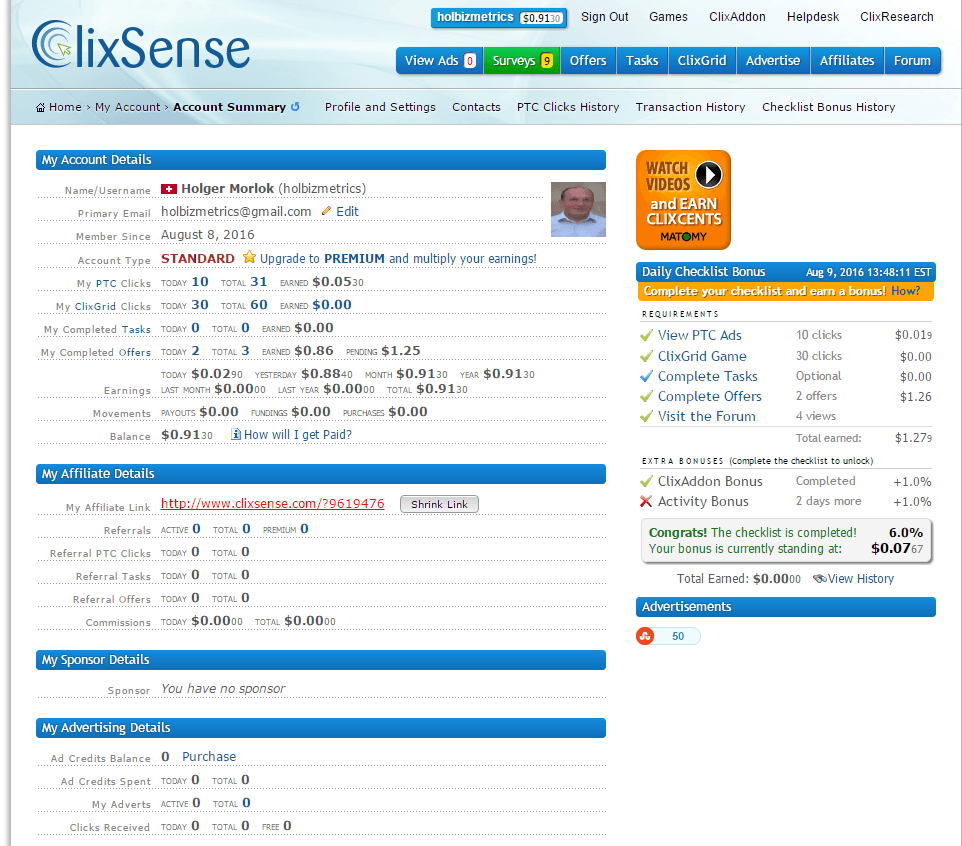Image resolution: width=962 pixels, height=846 pixels.
Task: Go to the Offers tab
Action: [588, 61]
